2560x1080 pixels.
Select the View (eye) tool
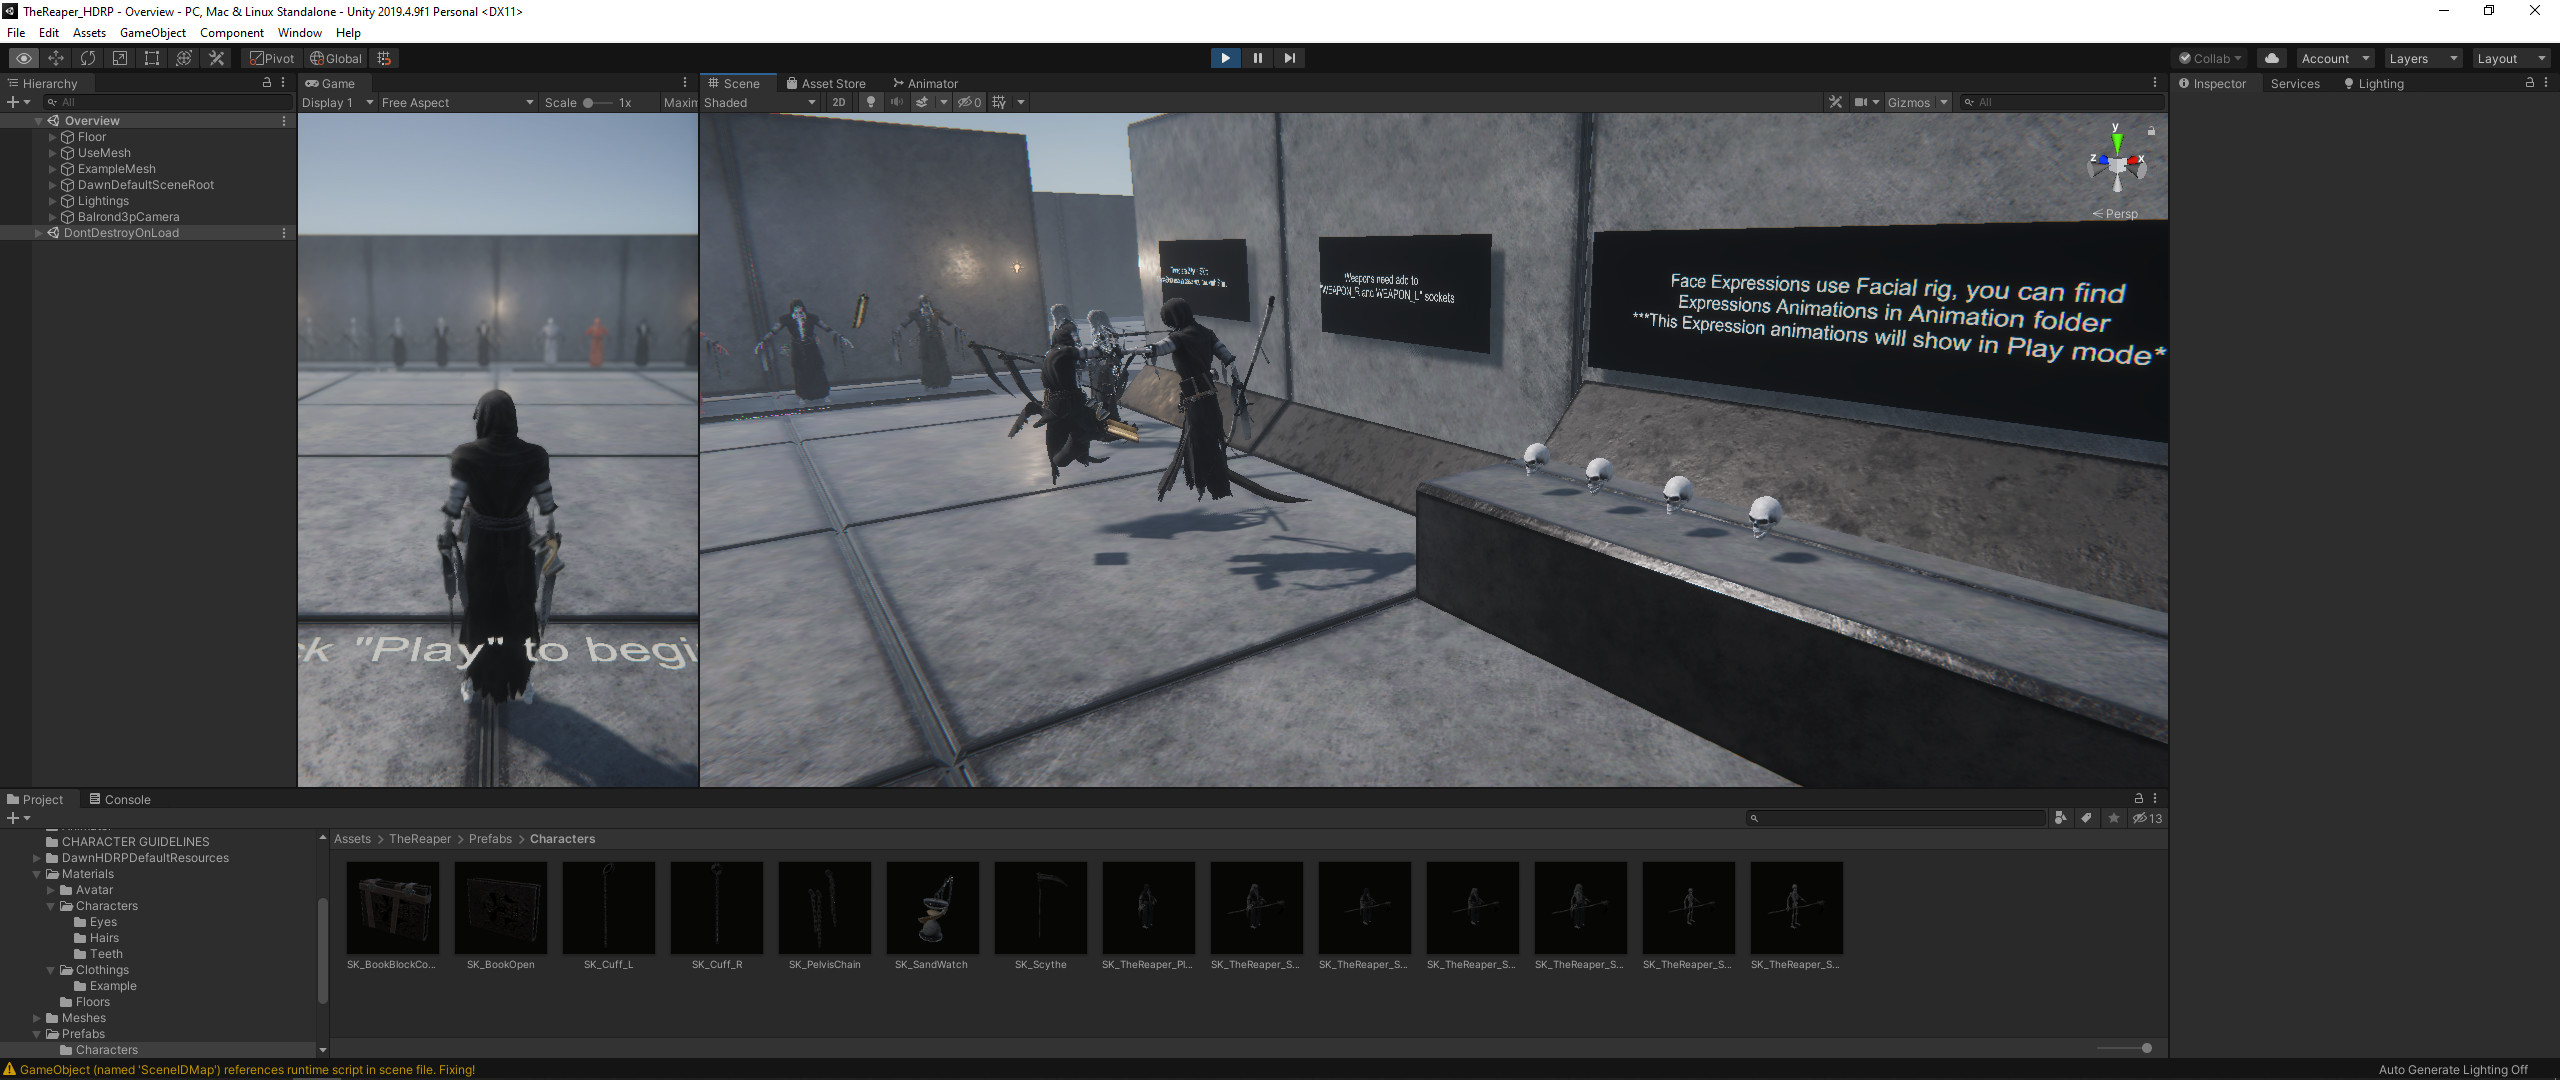[24, 58]
